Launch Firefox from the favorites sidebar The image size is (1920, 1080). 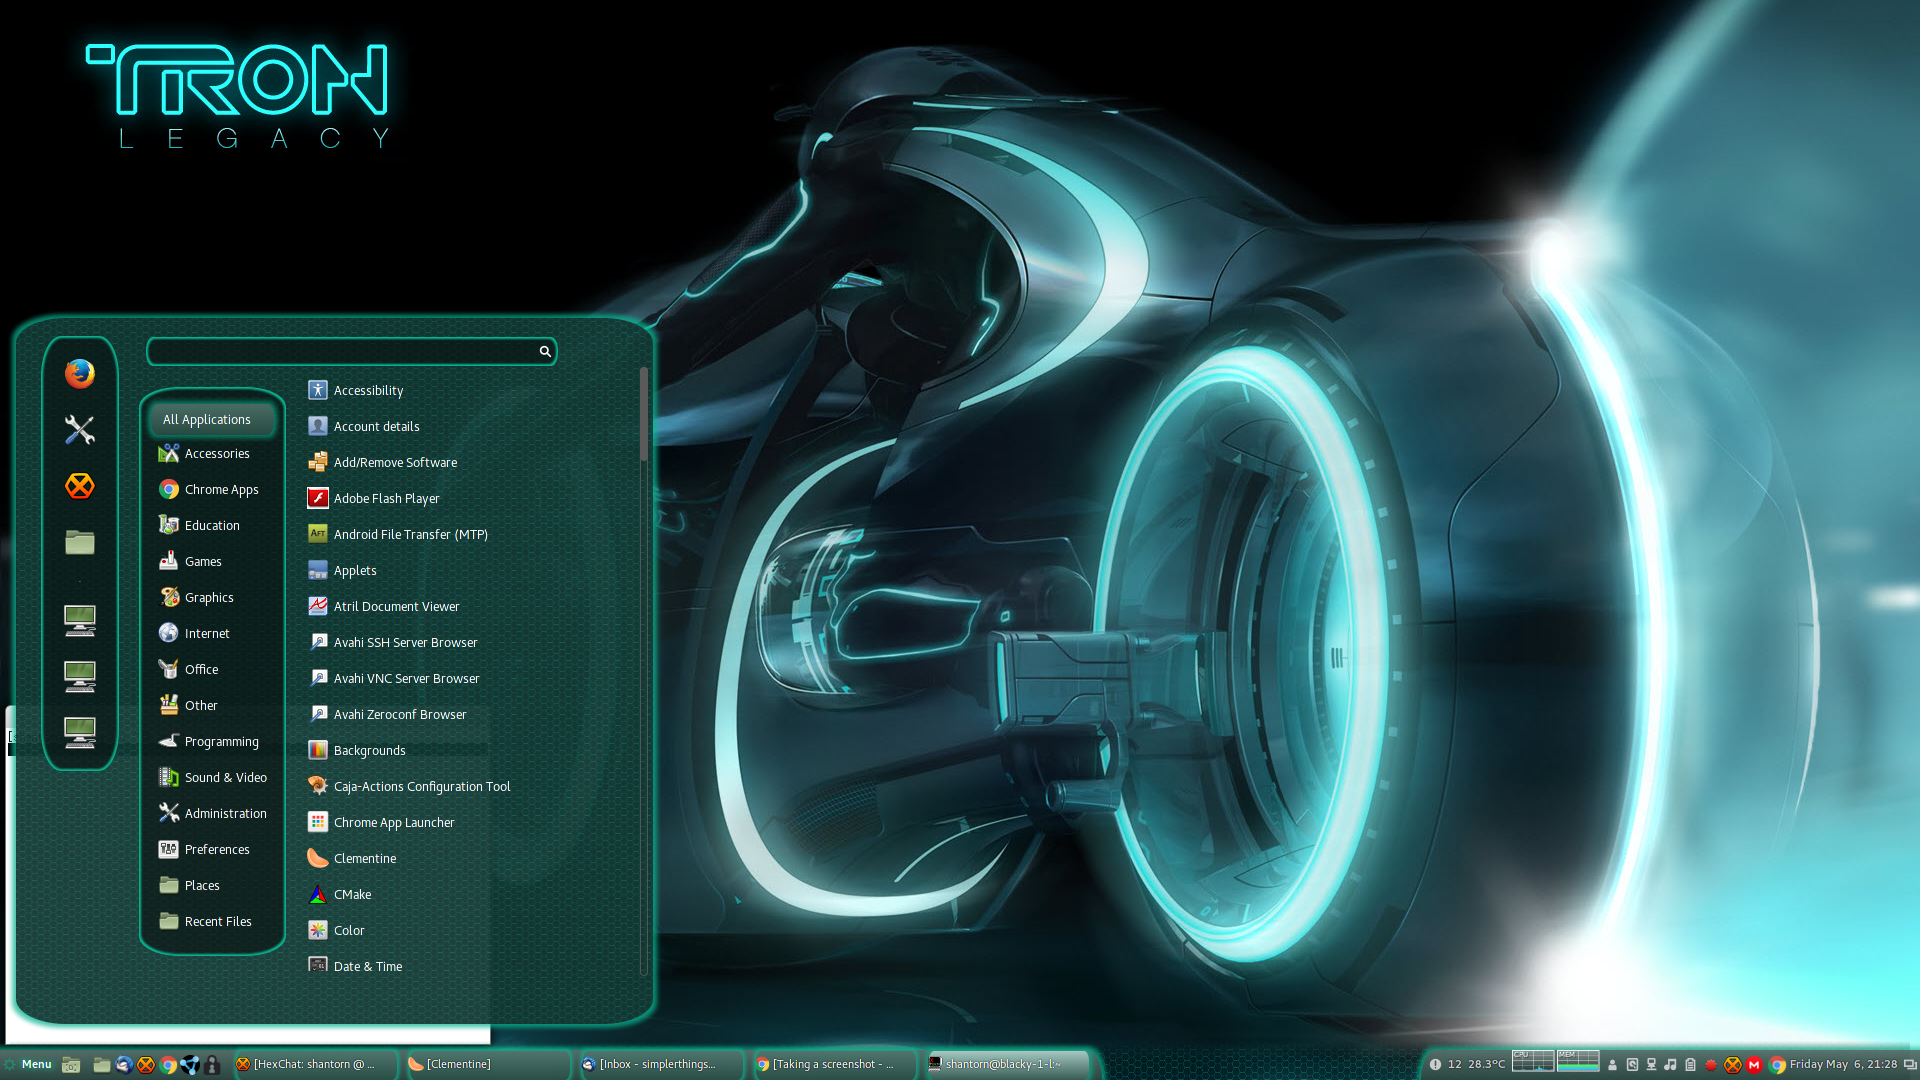pyautogui.click(x=80, y=374)
